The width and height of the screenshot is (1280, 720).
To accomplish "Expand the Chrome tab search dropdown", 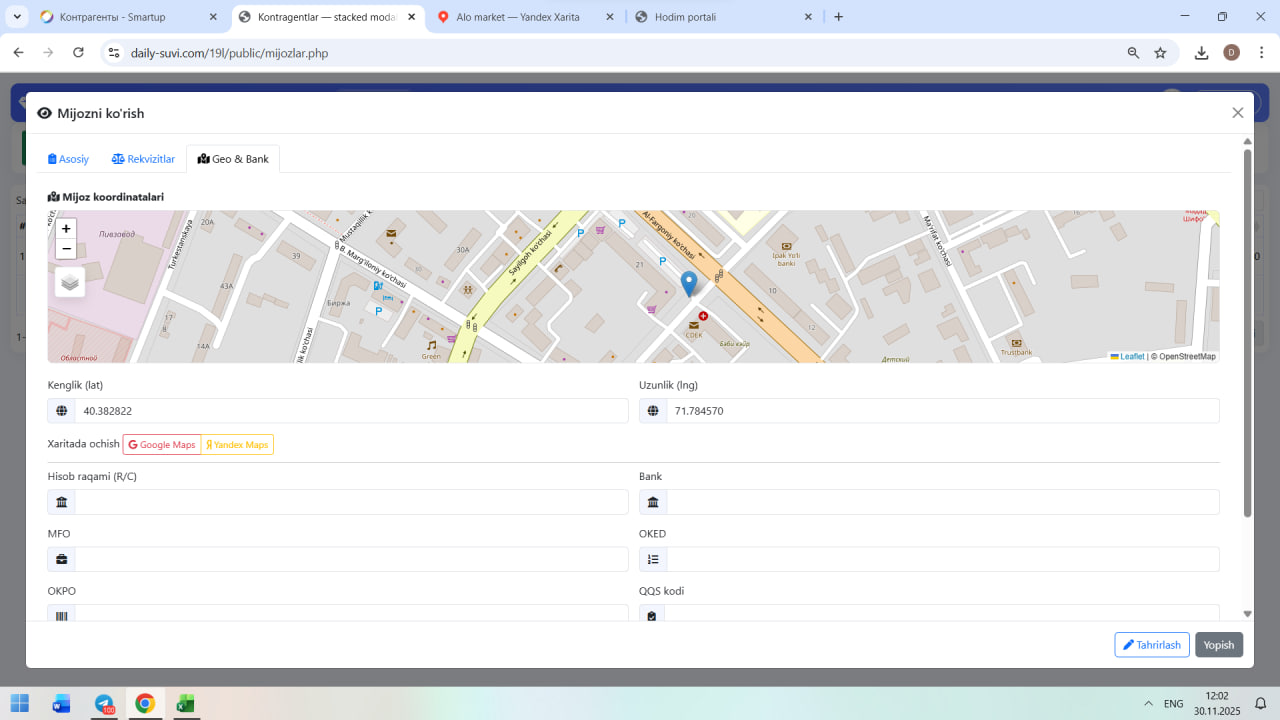I will pyautogui.click(x=17, y=17).
